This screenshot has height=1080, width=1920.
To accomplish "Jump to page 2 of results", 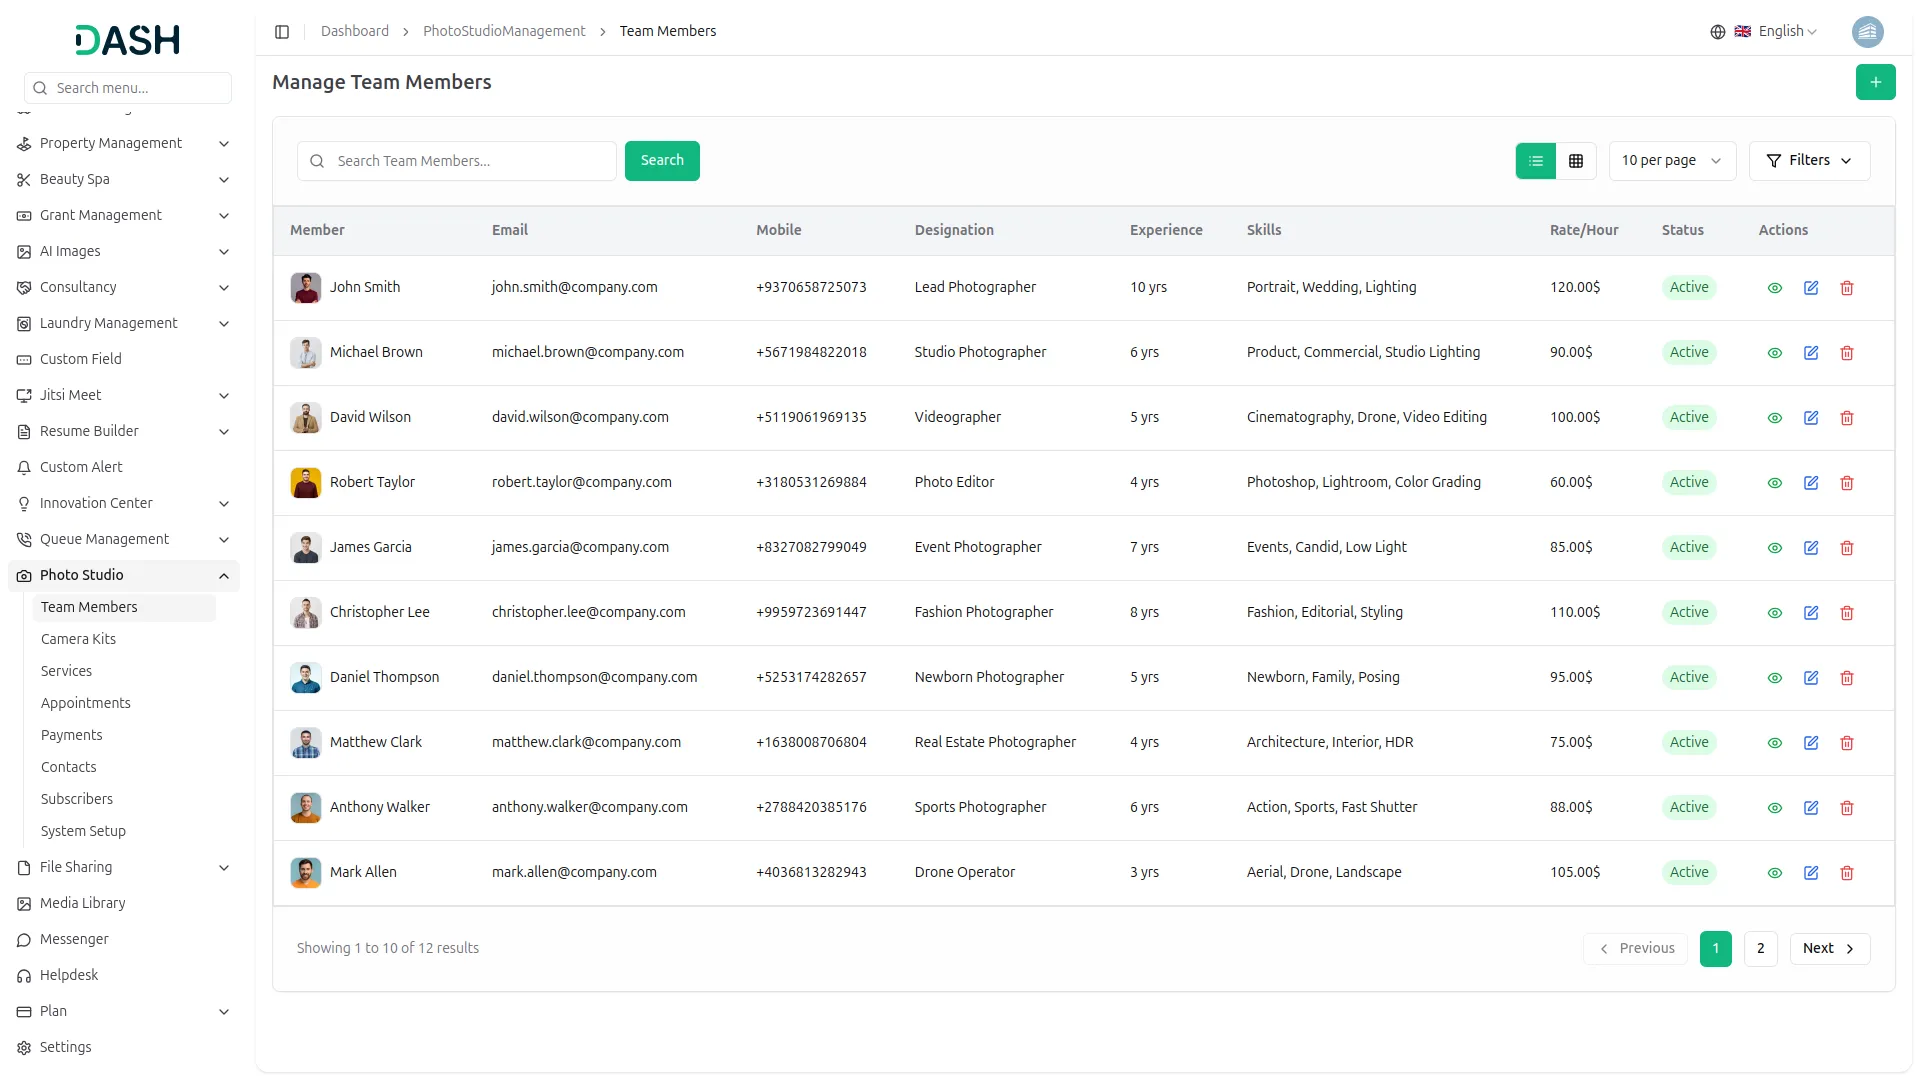I will click(1760, 949).
